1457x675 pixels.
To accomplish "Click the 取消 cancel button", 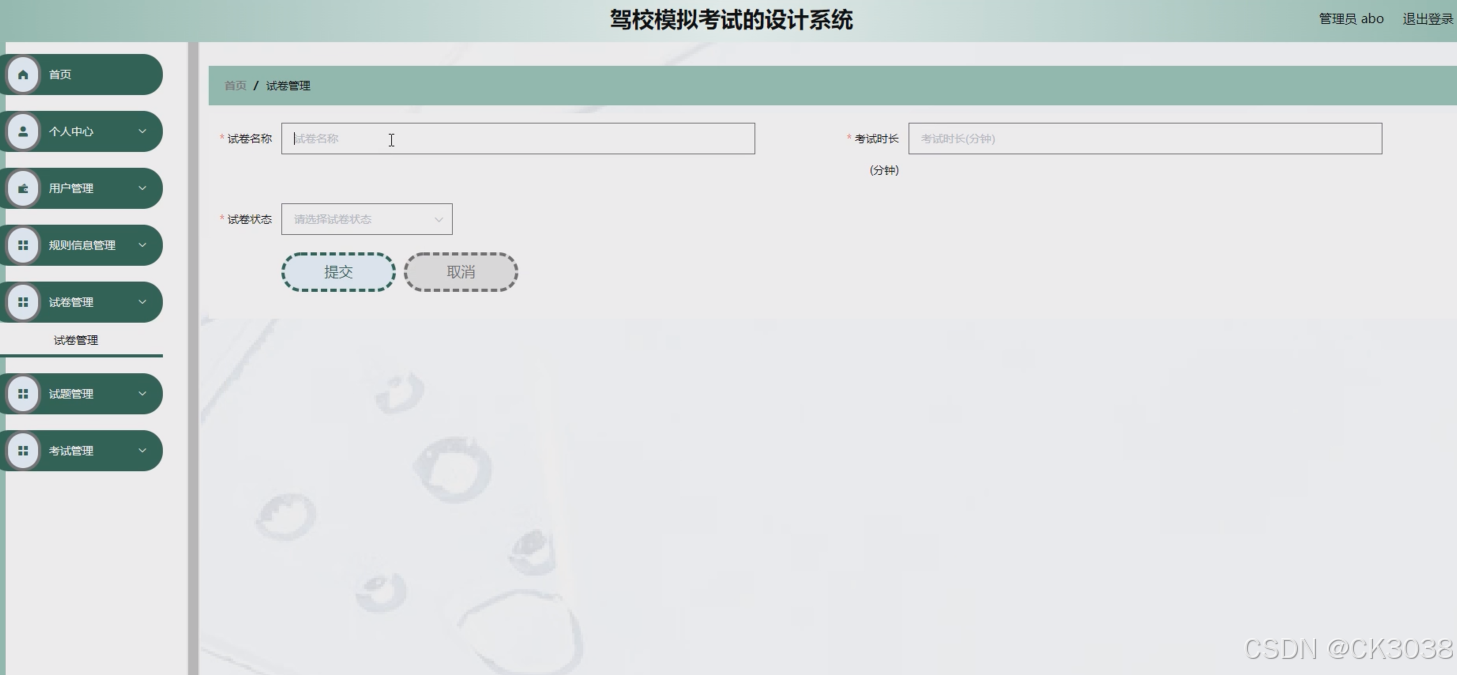I will tap(460, 271).
